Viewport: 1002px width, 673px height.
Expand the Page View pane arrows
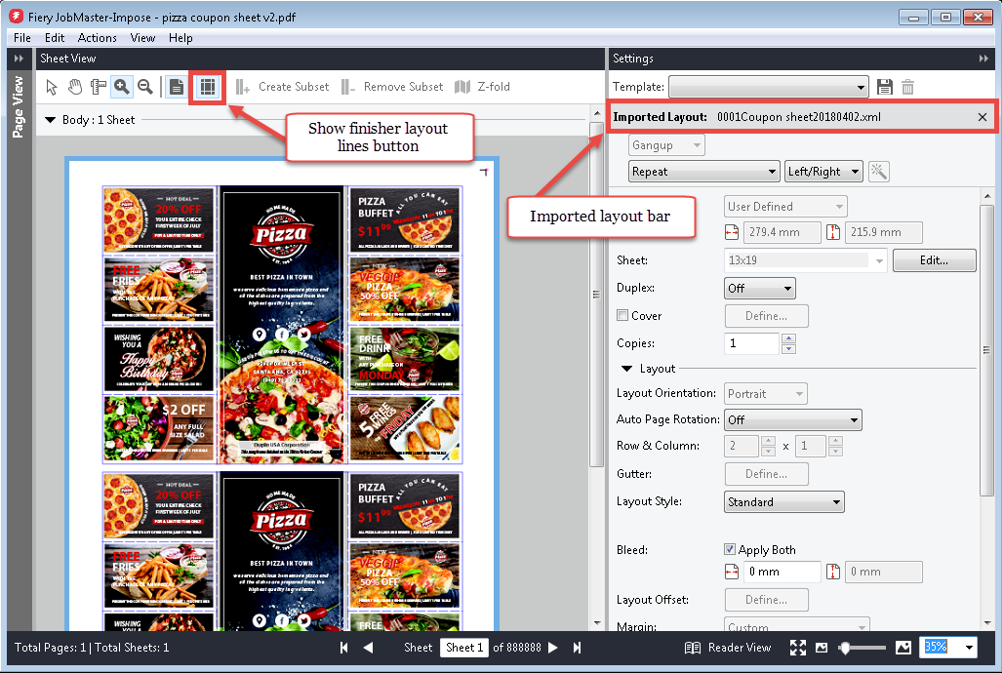point(19,59)
